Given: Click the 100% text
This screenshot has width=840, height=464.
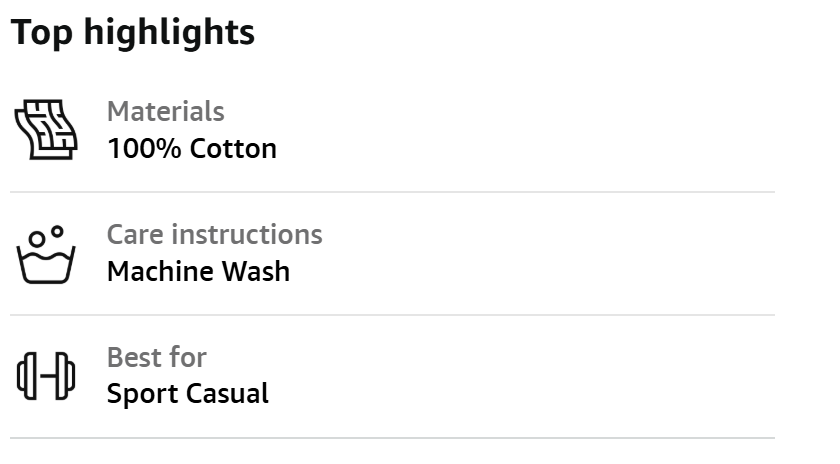Looking at the screenshot, I should 144,149.
